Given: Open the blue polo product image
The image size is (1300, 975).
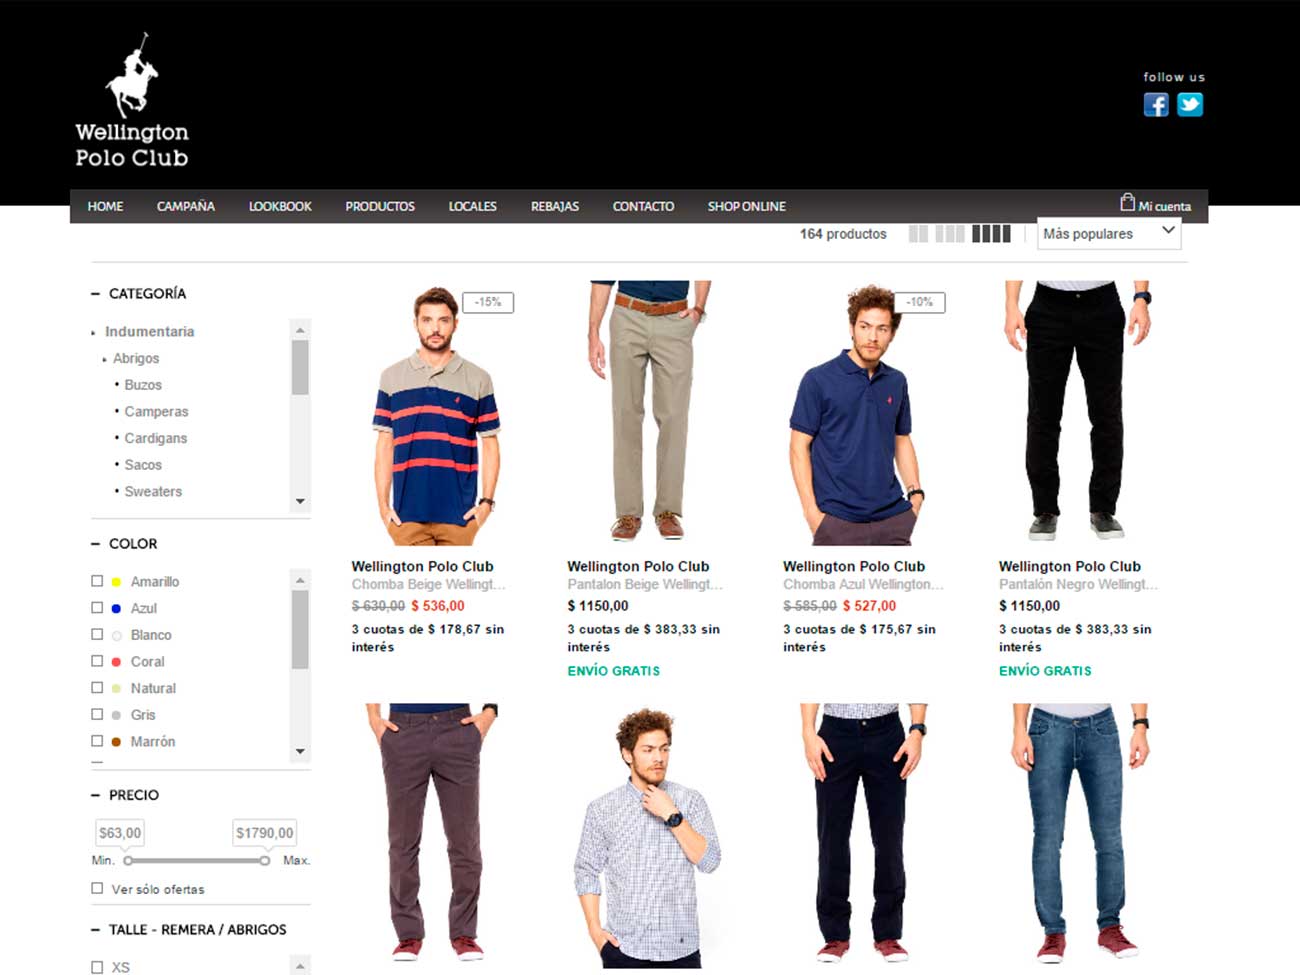Looking at the screenshot, I should (x=857, y=414).
